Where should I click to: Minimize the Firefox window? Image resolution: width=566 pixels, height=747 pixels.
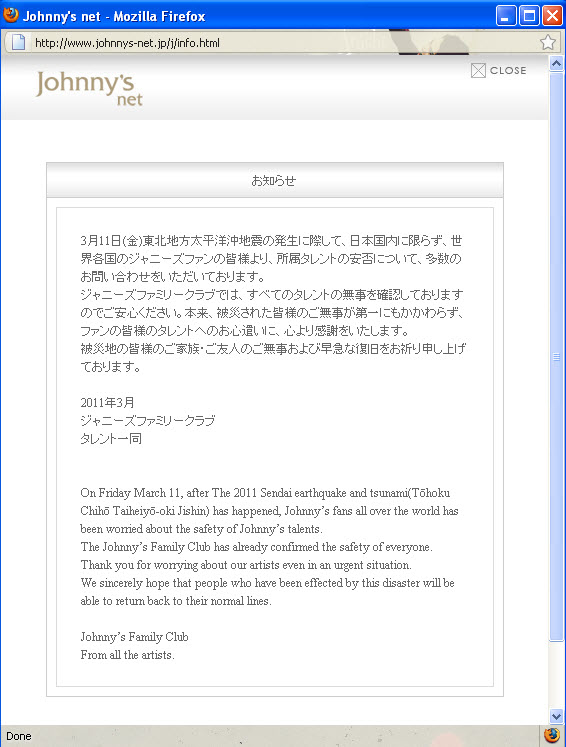tap(505, 16)
